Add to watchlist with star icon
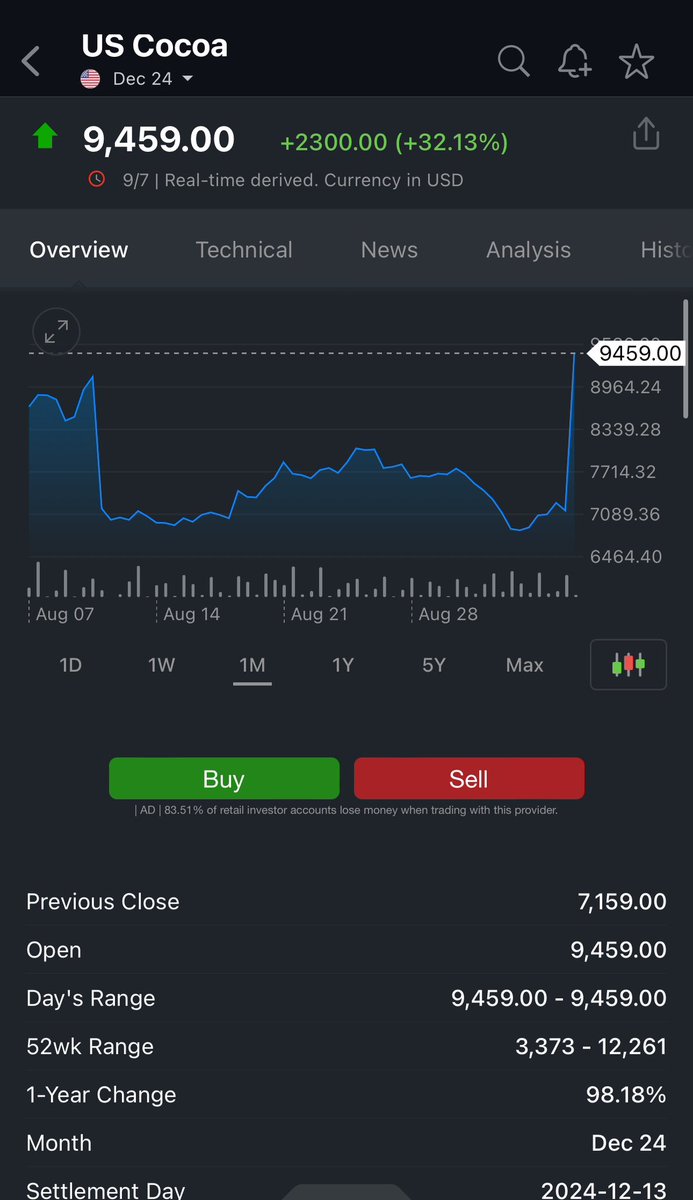 [x=636, y=61]
